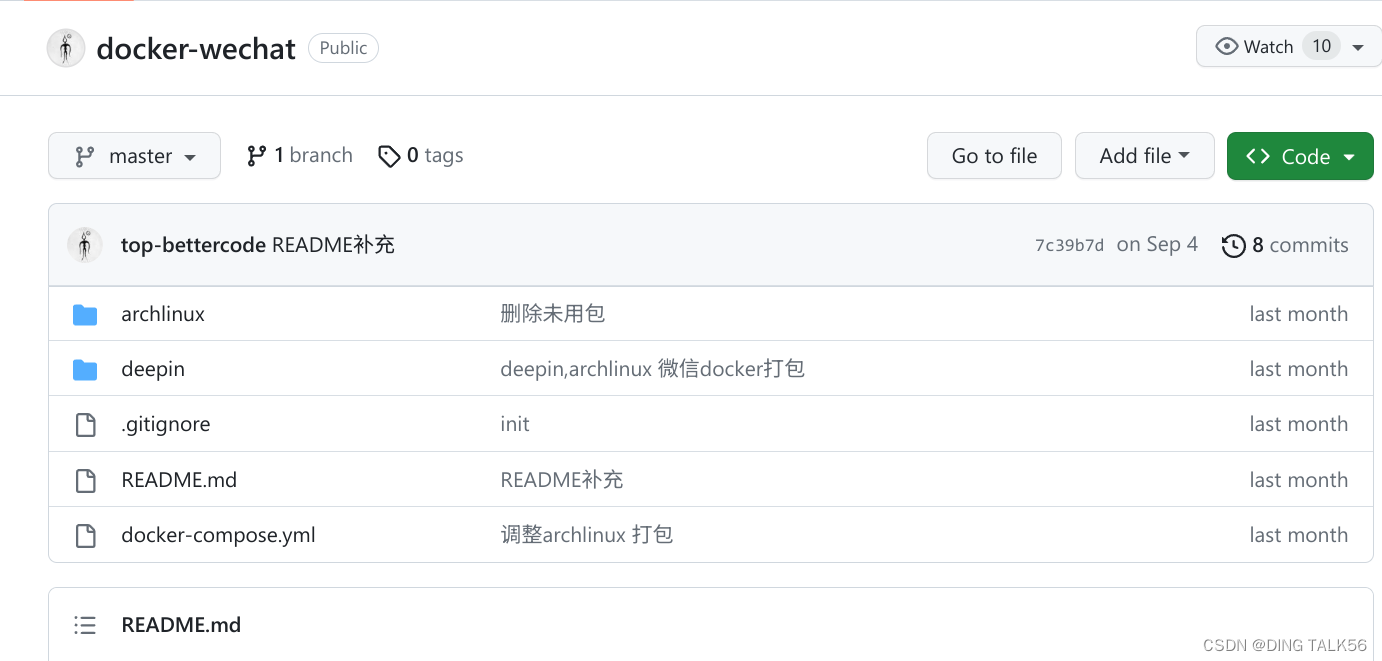Image resolution: width=1382 pixels, height=661 pixels.
Task: Click the eye icon inside the Watch button
Action: click(x=1225, y=46)
